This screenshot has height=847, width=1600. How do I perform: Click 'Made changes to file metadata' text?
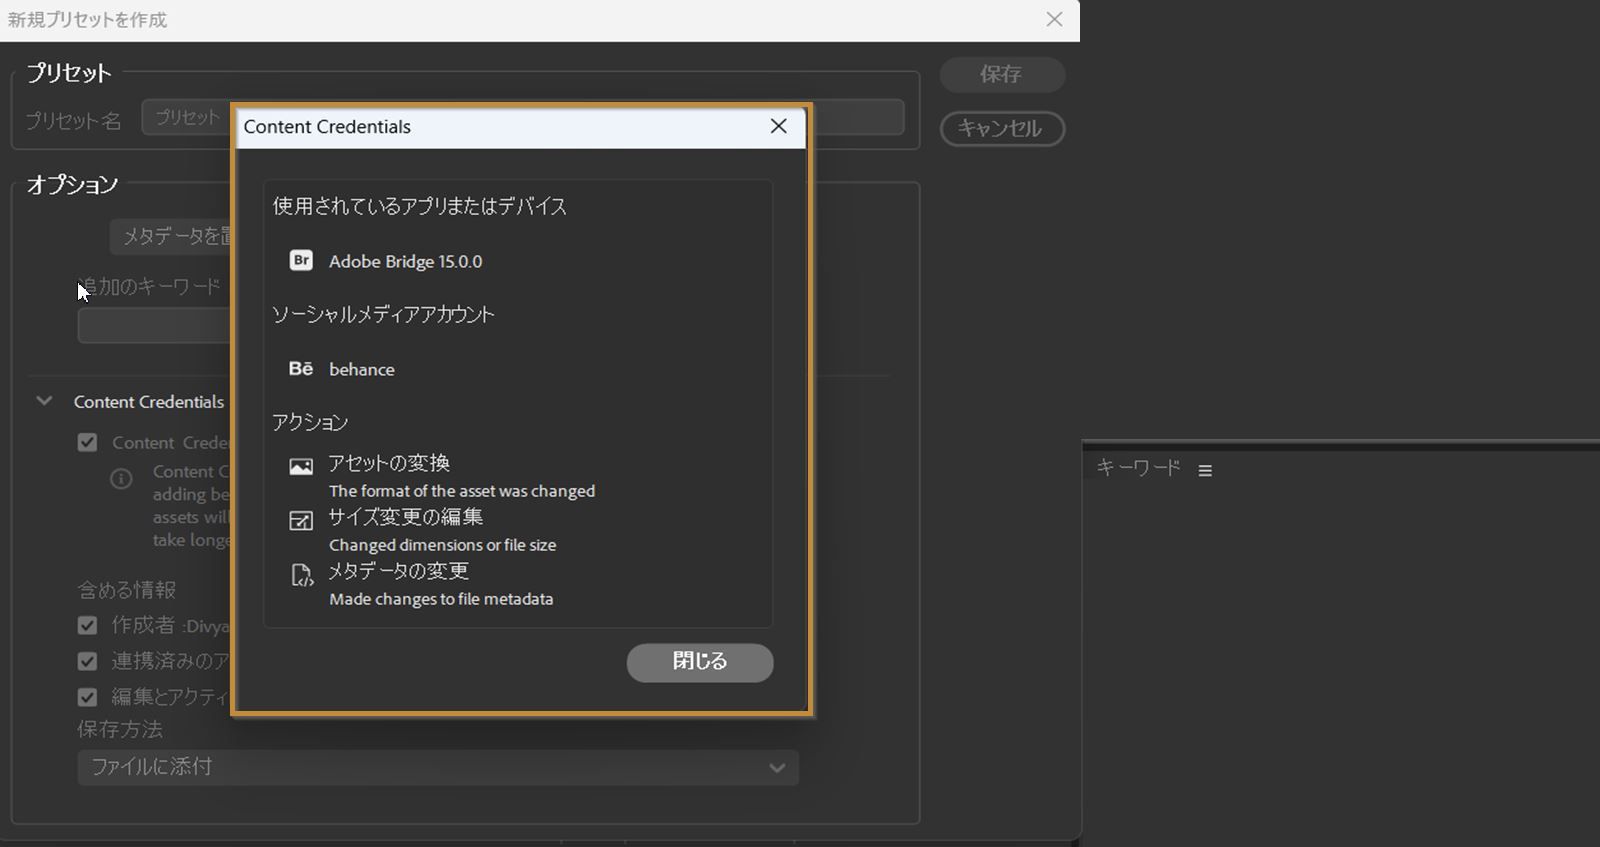point(441,599)
